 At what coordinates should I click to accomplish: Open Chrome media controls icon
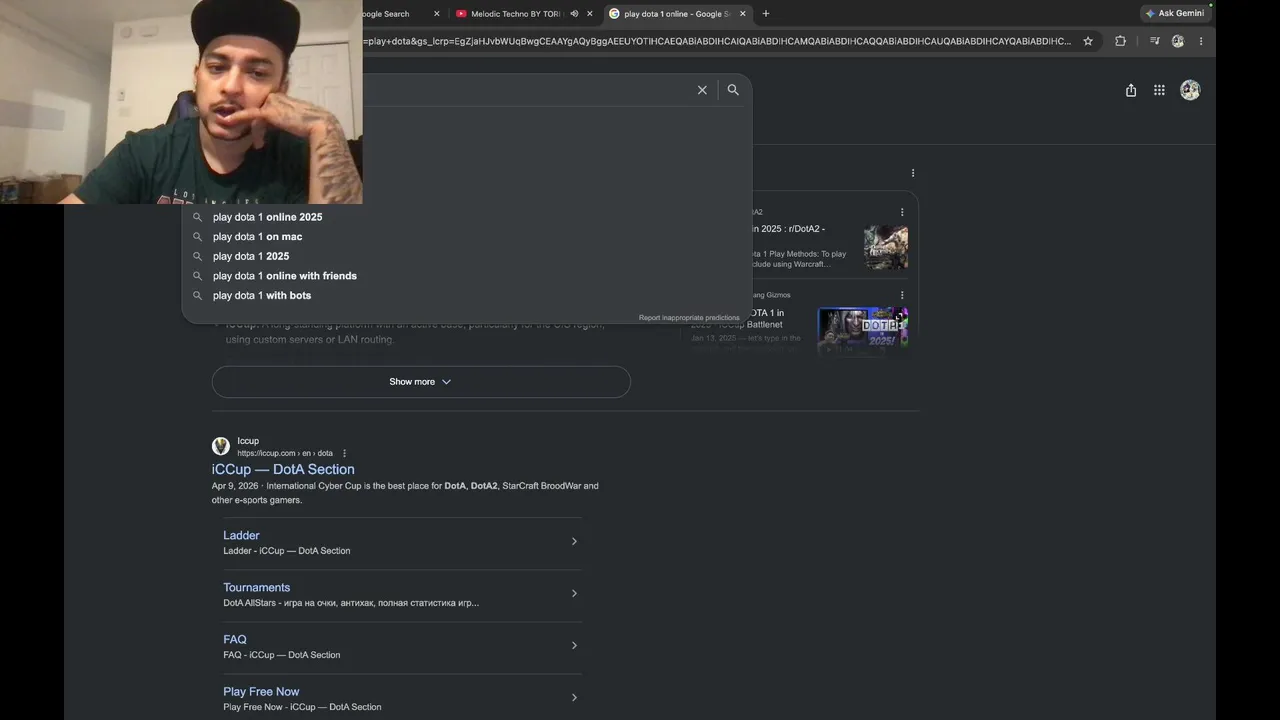(1154, 41)
